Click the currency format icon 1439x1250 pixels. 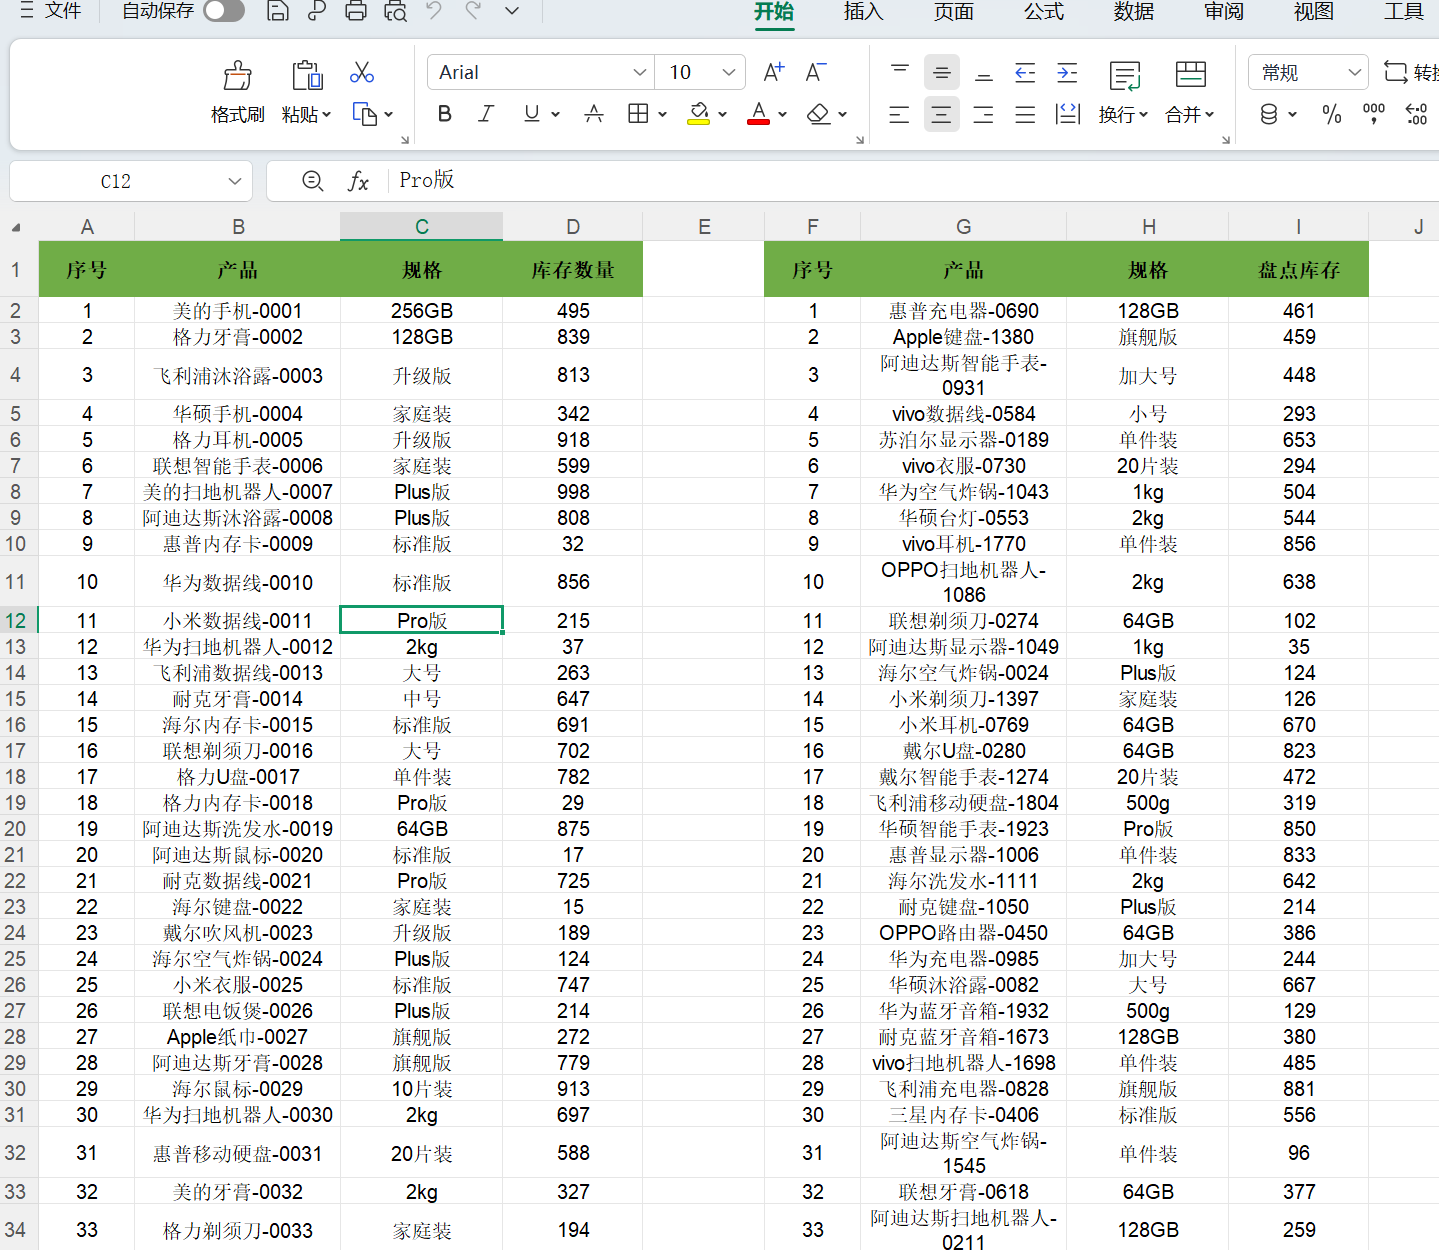[x=1269, y=114]
